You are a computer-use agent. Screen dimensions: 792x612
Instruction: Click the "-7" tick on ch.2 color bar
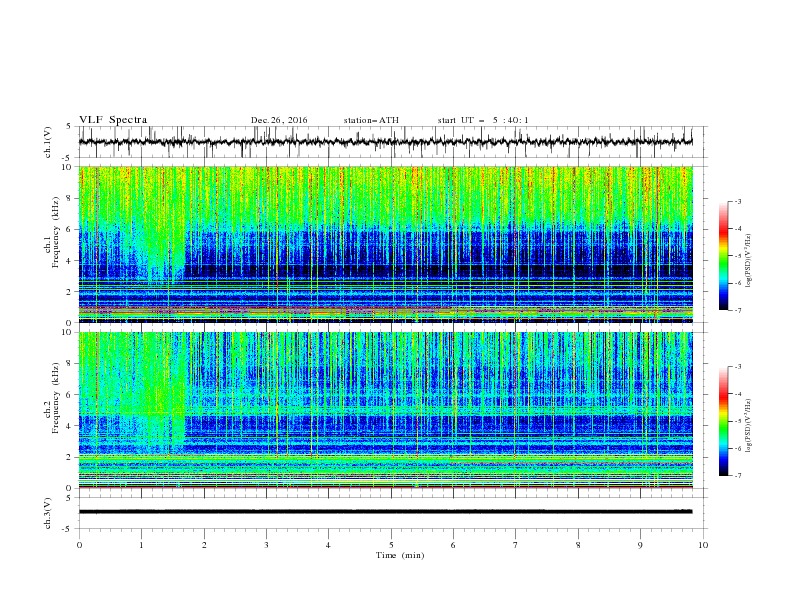coord(737,476)
